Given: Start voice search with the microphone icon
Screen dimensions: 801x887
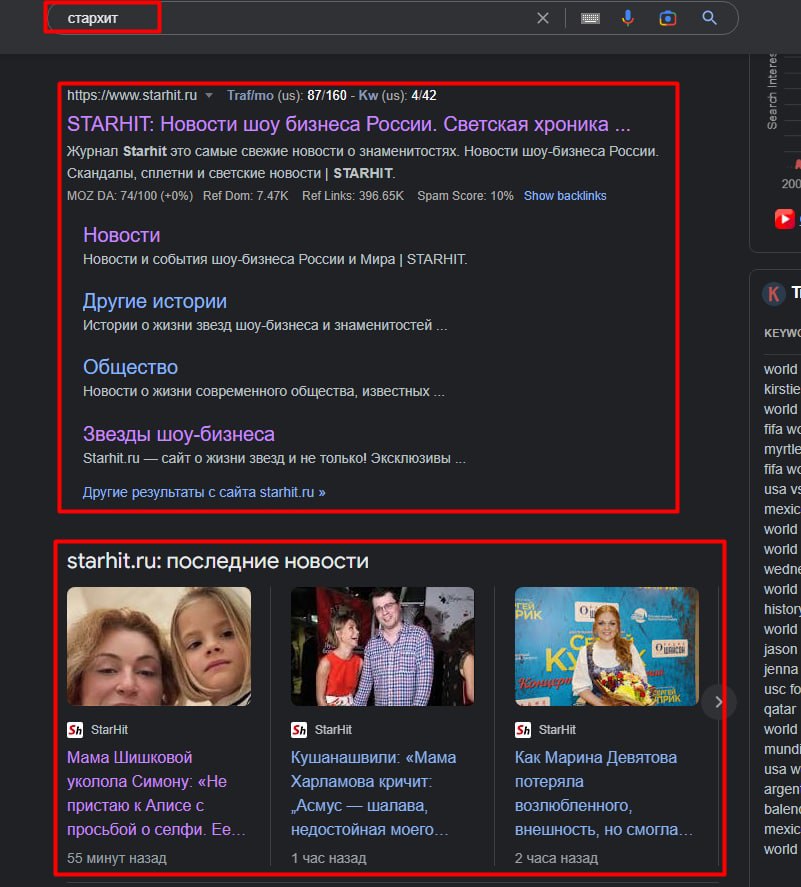Looking at the screenshot, I should (628, 18).
